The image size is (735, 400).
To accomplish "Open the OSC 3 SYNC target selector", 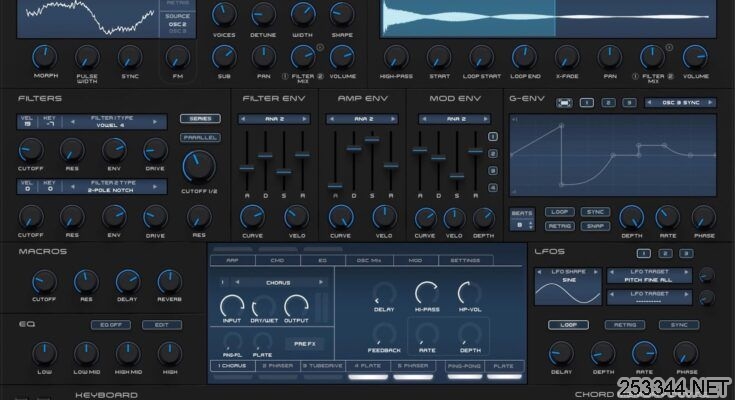I will pos(680,102).
